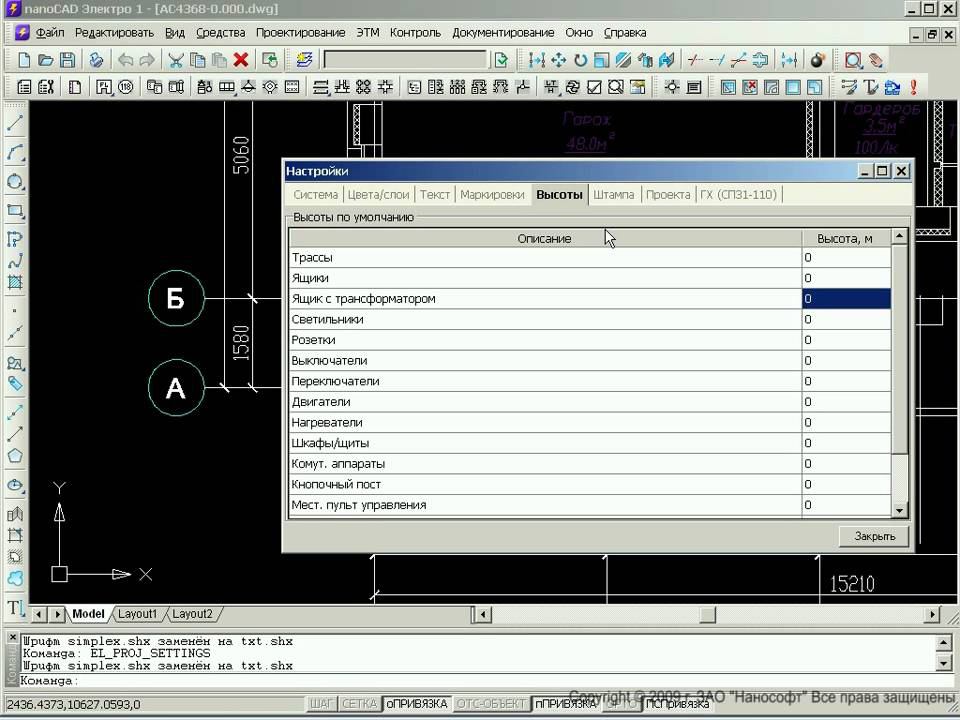Copy selection using the copy icon

[x=198, y=60]
